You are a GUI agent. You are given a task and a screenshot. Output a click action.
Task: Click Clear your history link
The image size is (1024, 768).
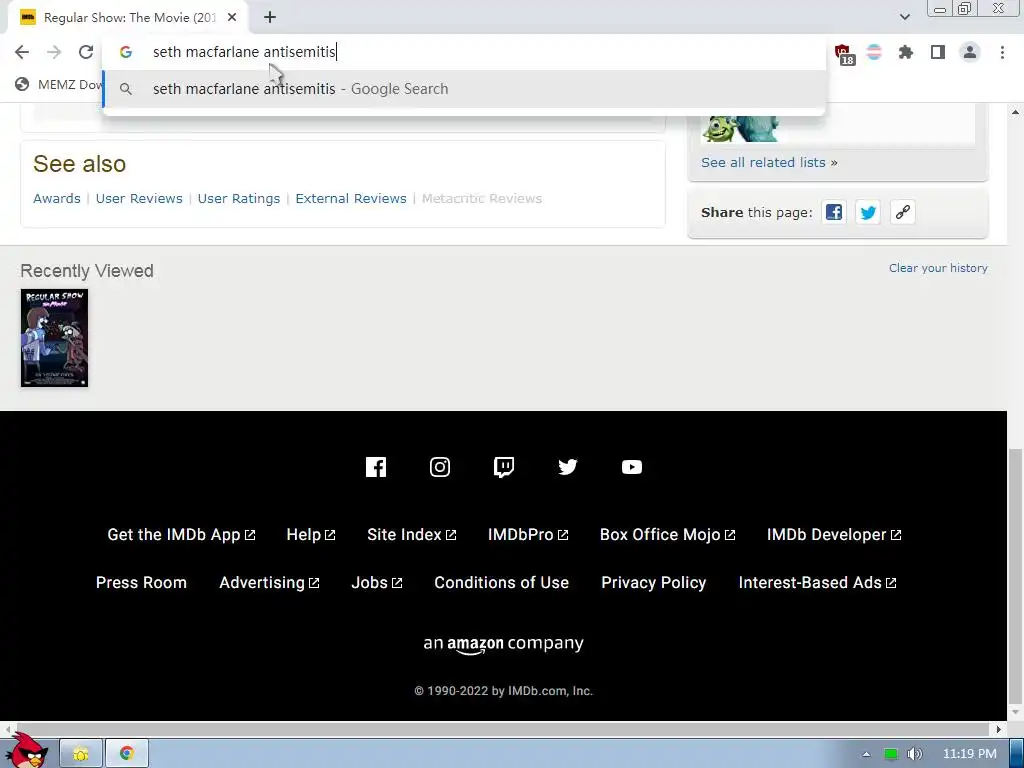click(x=938, y=268)
